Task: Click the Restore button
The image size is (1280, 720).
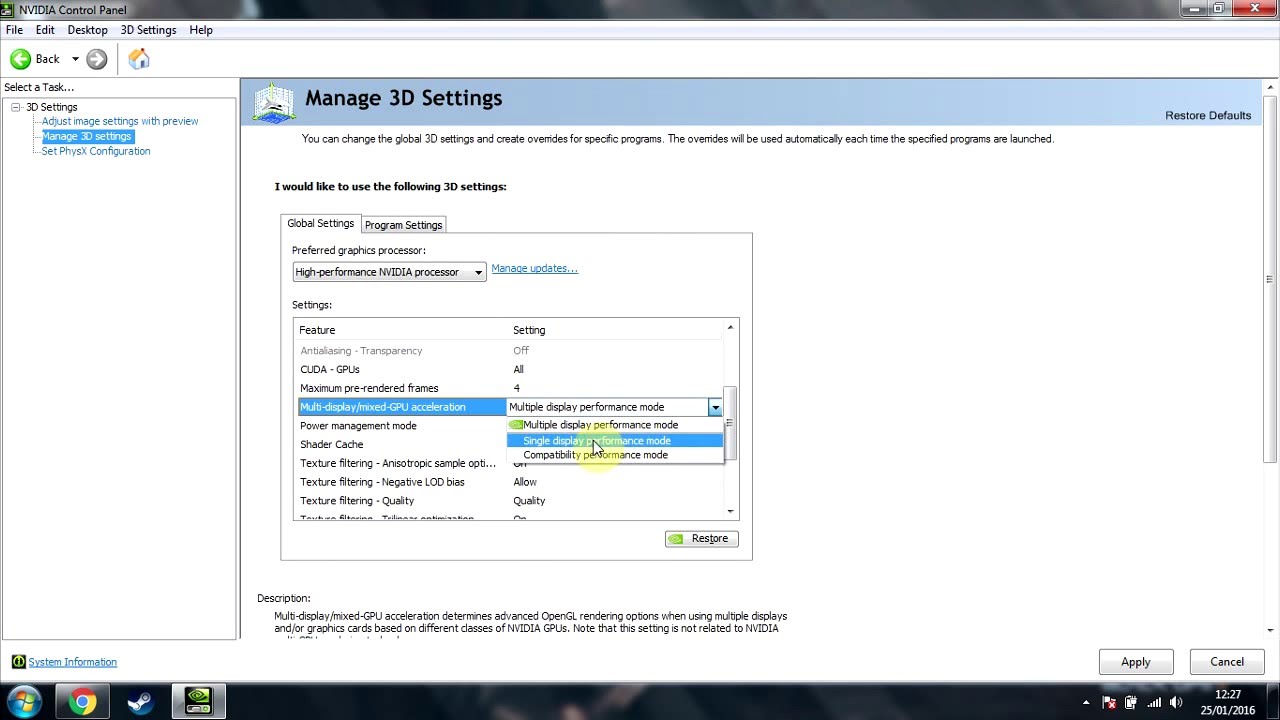Action: [x=701, y=539]
